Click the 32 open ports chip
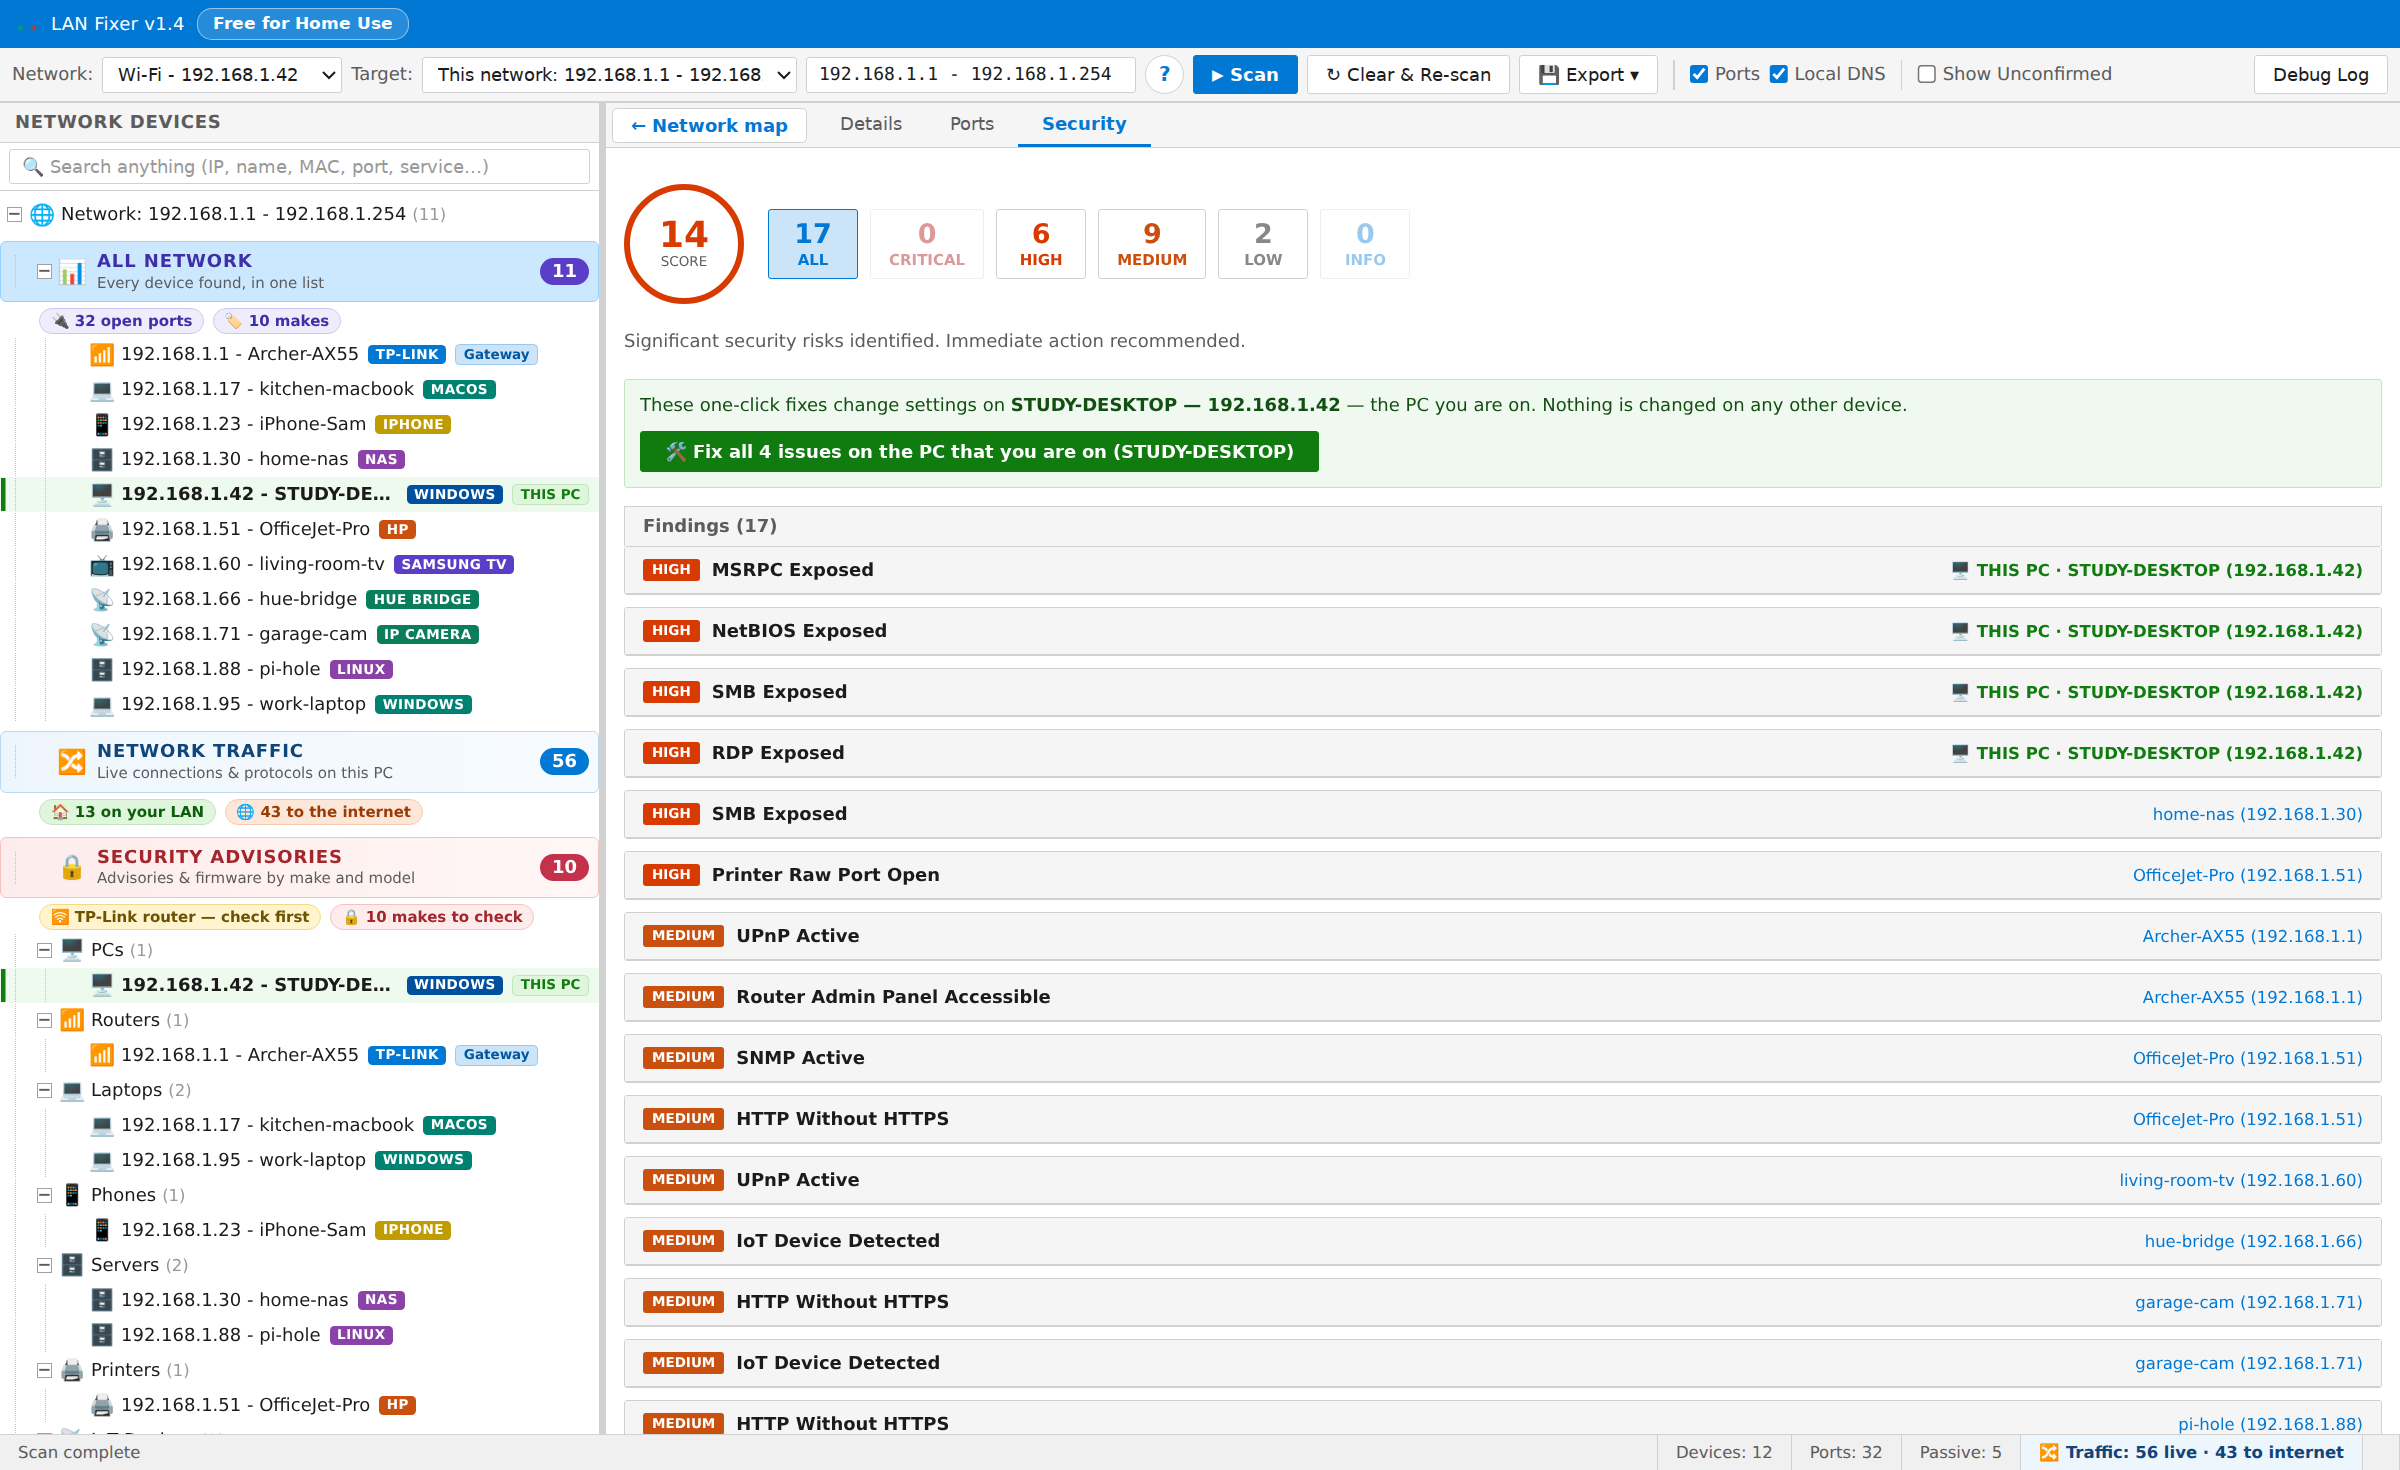 122,321
